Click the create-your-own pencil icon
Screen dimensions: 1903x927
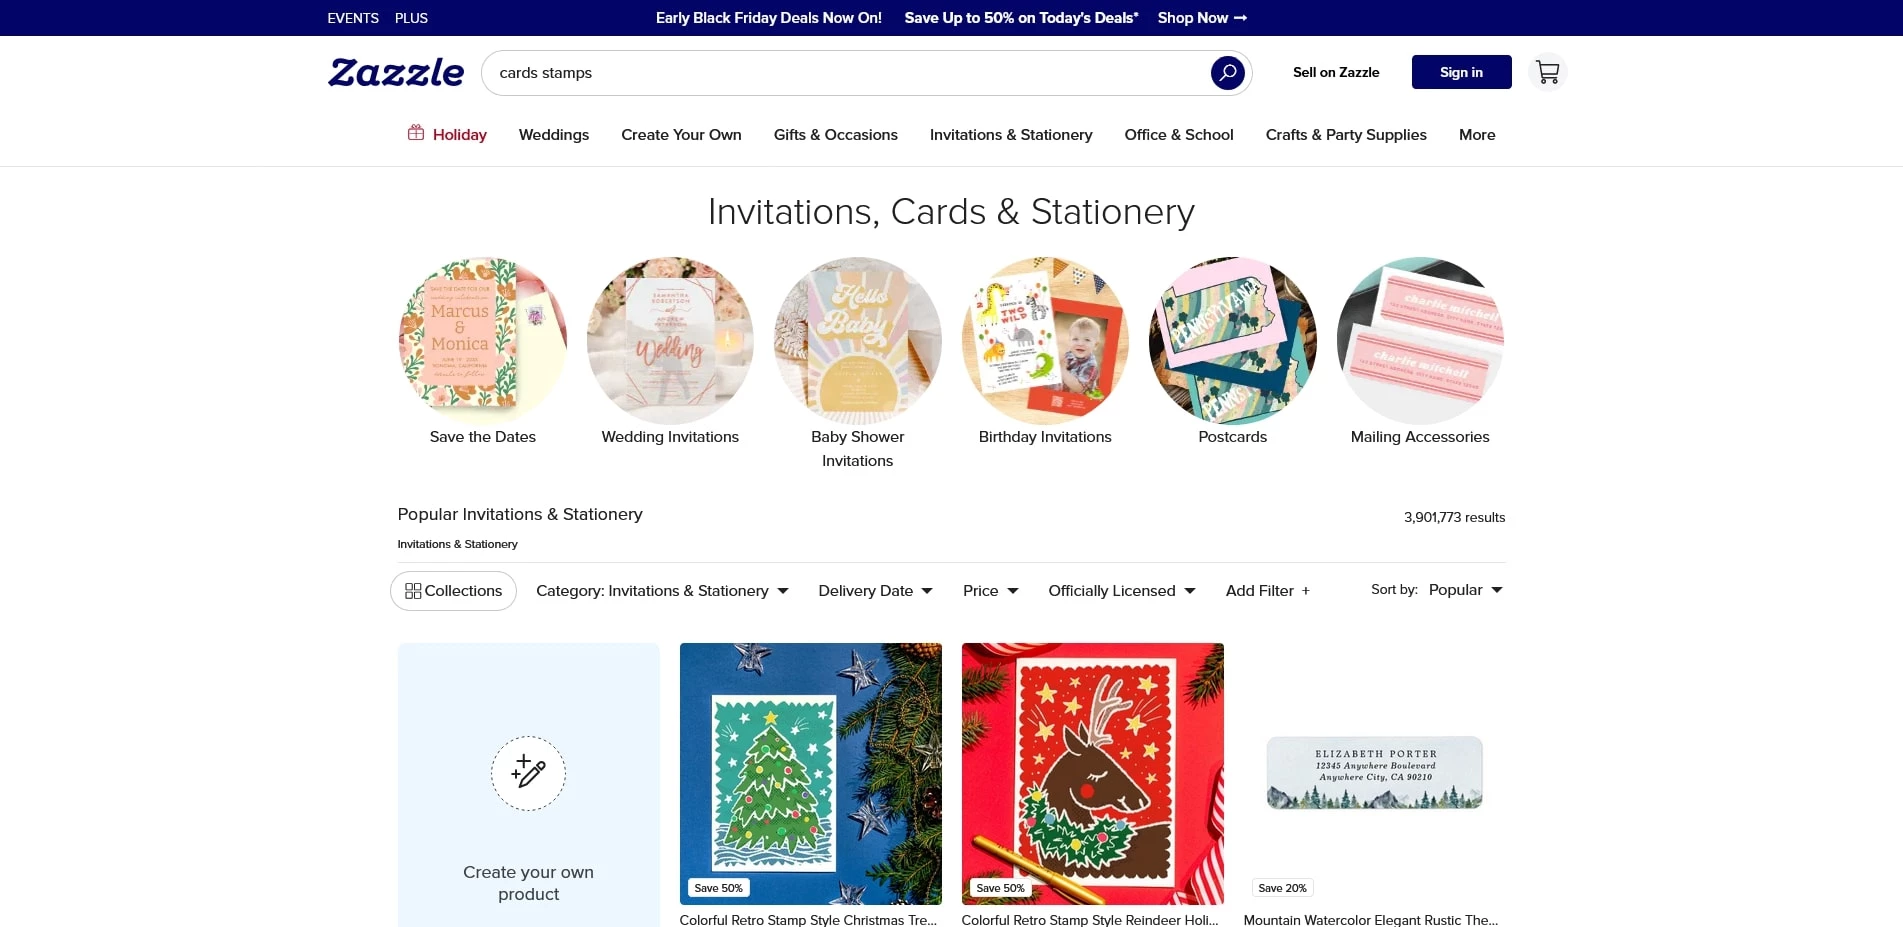(x=528, y=773)
